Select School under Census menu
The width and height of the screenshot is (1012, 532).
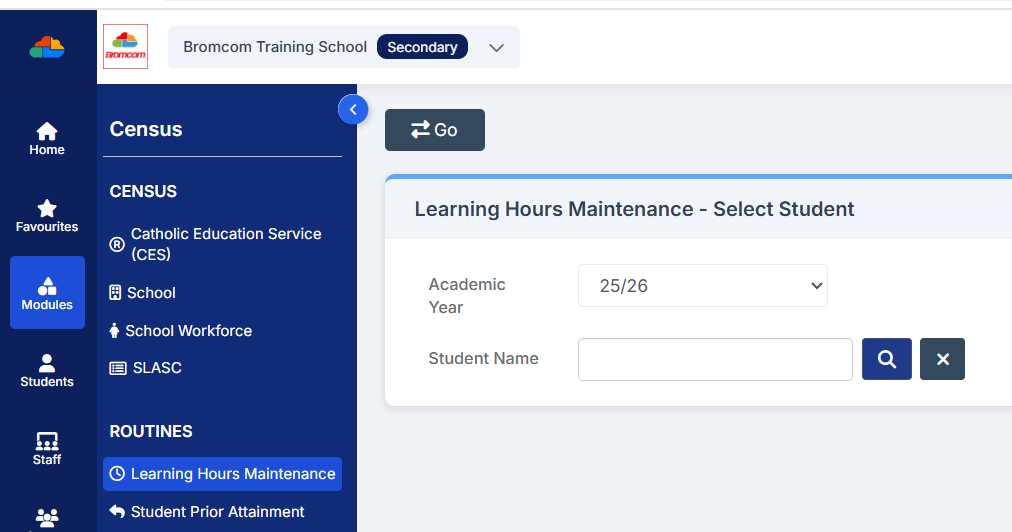151,293
